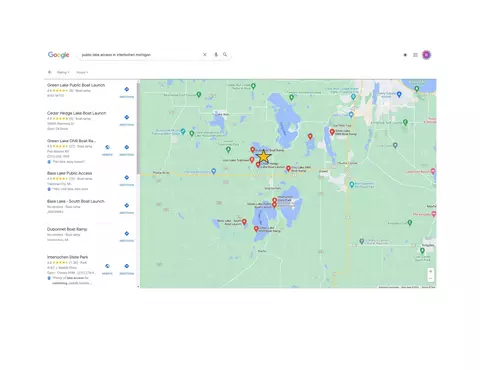Get directions to Green Lake Public Boat Launch
The height and width of the screenshot is (370, 480).
pyautogui.click(x=127, y=91)
